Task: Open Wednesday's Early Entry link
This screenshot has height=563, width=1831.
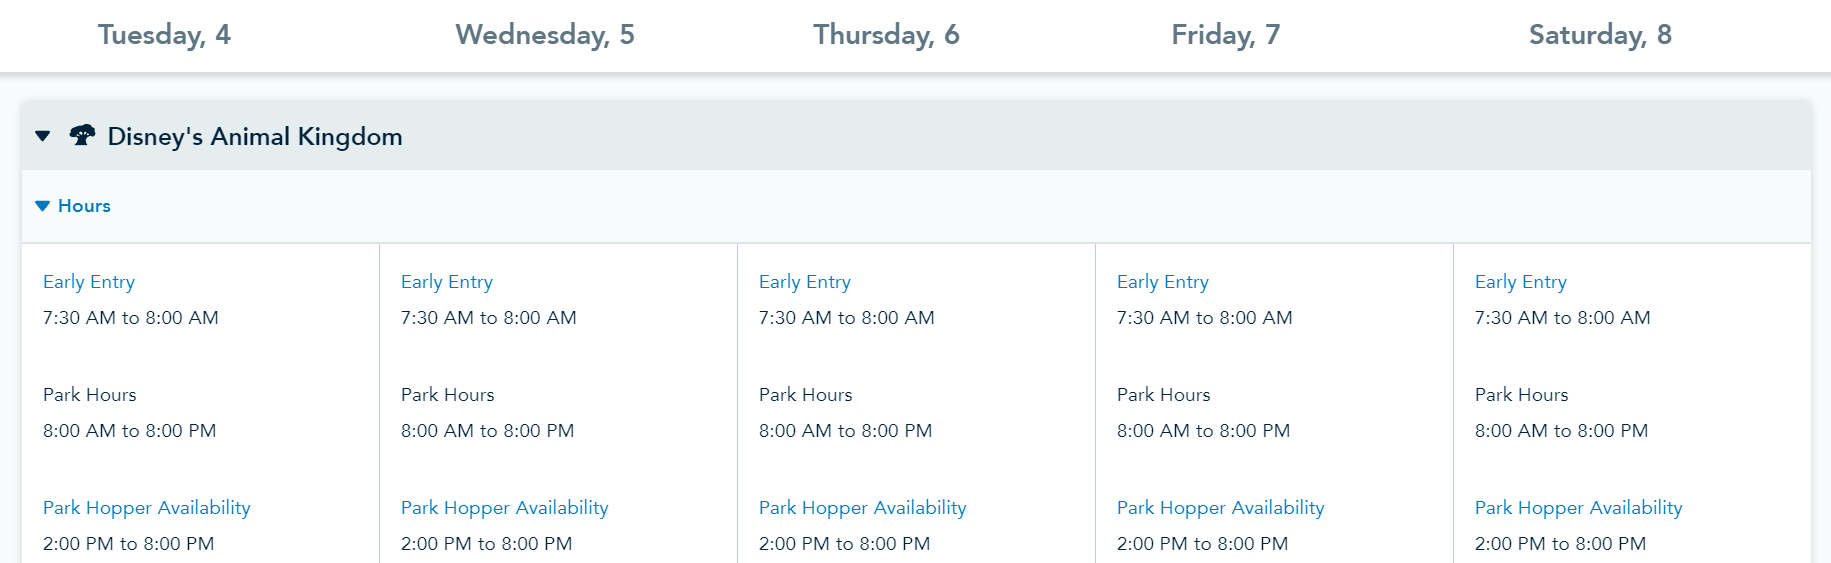Action: click(x=447, y=282)
